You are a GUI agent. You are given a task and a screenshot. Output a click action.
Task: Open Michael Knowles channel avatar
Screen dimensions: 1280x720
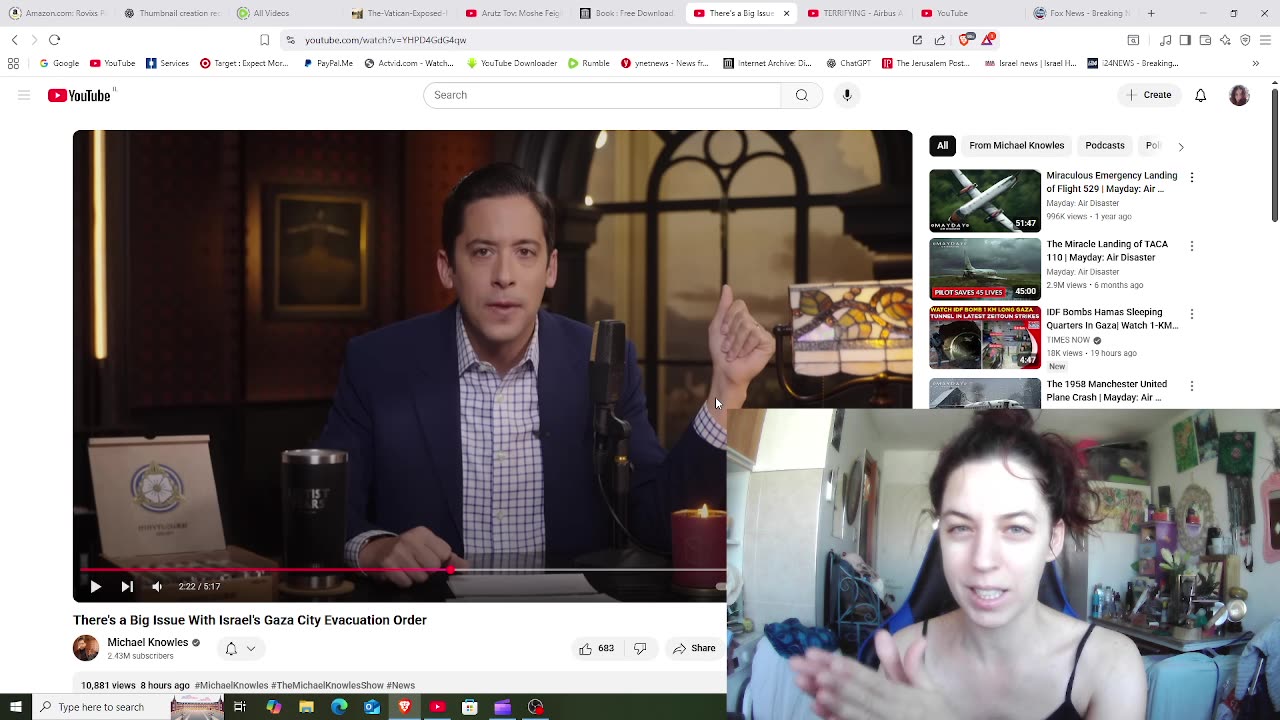pyautogui.click(x=86, y=648)
